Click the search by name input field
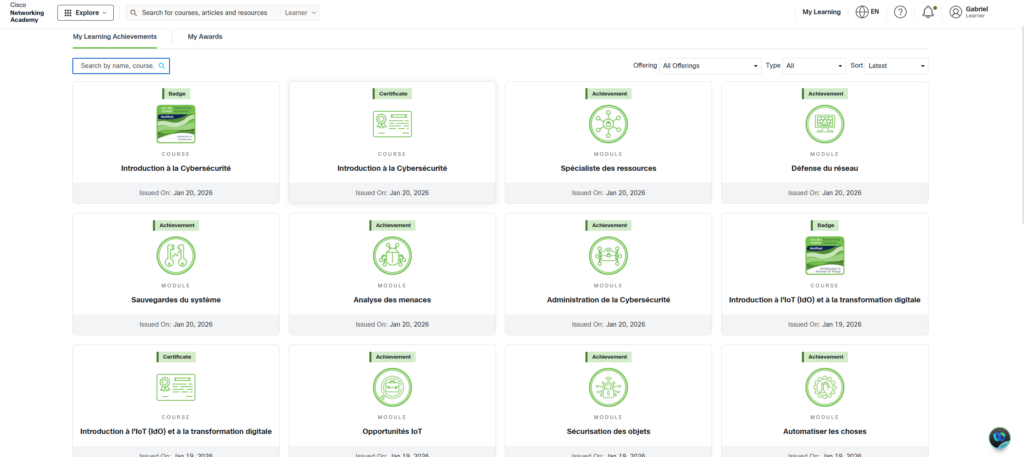This screenshot has width=1024, height=457. point(116,66)
